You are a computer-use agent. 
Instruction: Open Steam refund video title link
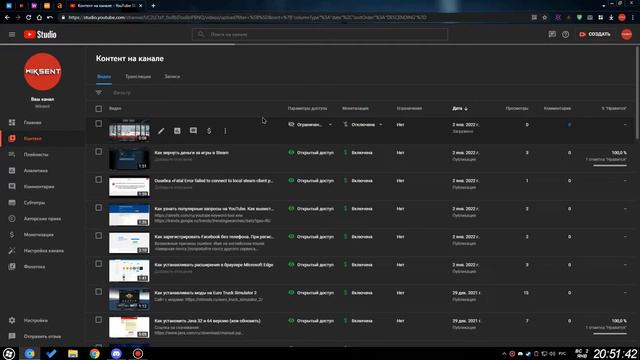click(191, 153)
